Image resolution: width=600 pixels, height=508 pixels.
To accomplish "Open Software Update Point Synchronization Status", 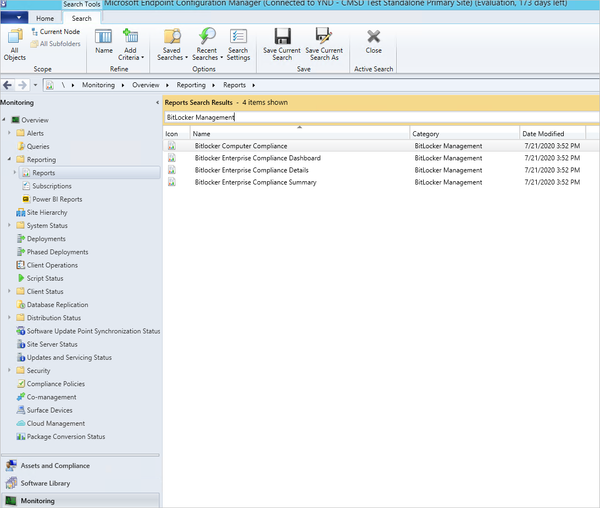I will point(88,331).
